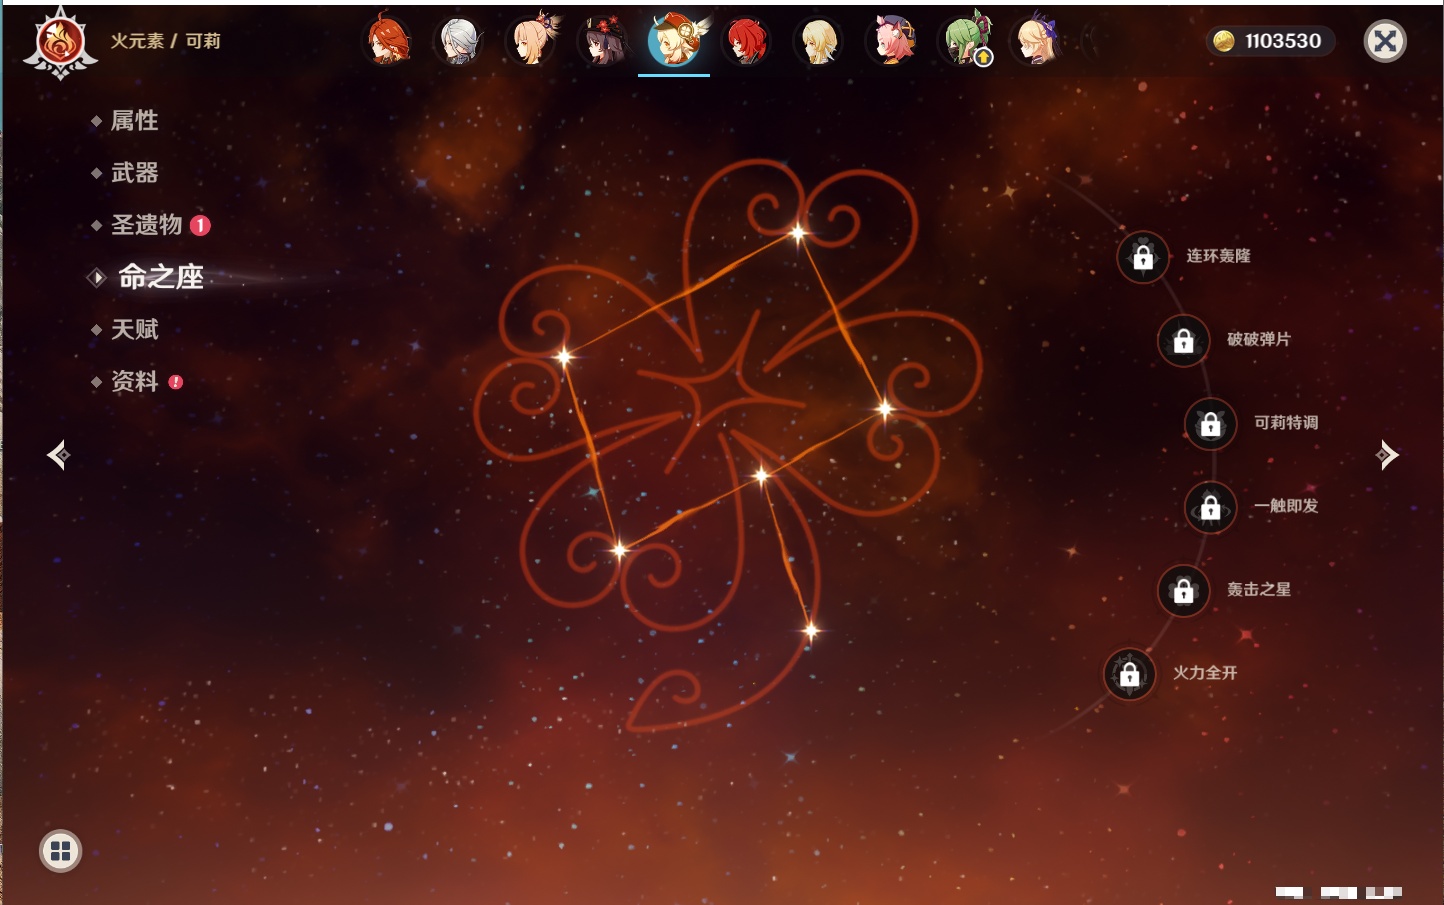Switch to the red-haired Diluc avatar
Image resolution: width=1444 pixels, height=905 pixels.
point(747,41)
